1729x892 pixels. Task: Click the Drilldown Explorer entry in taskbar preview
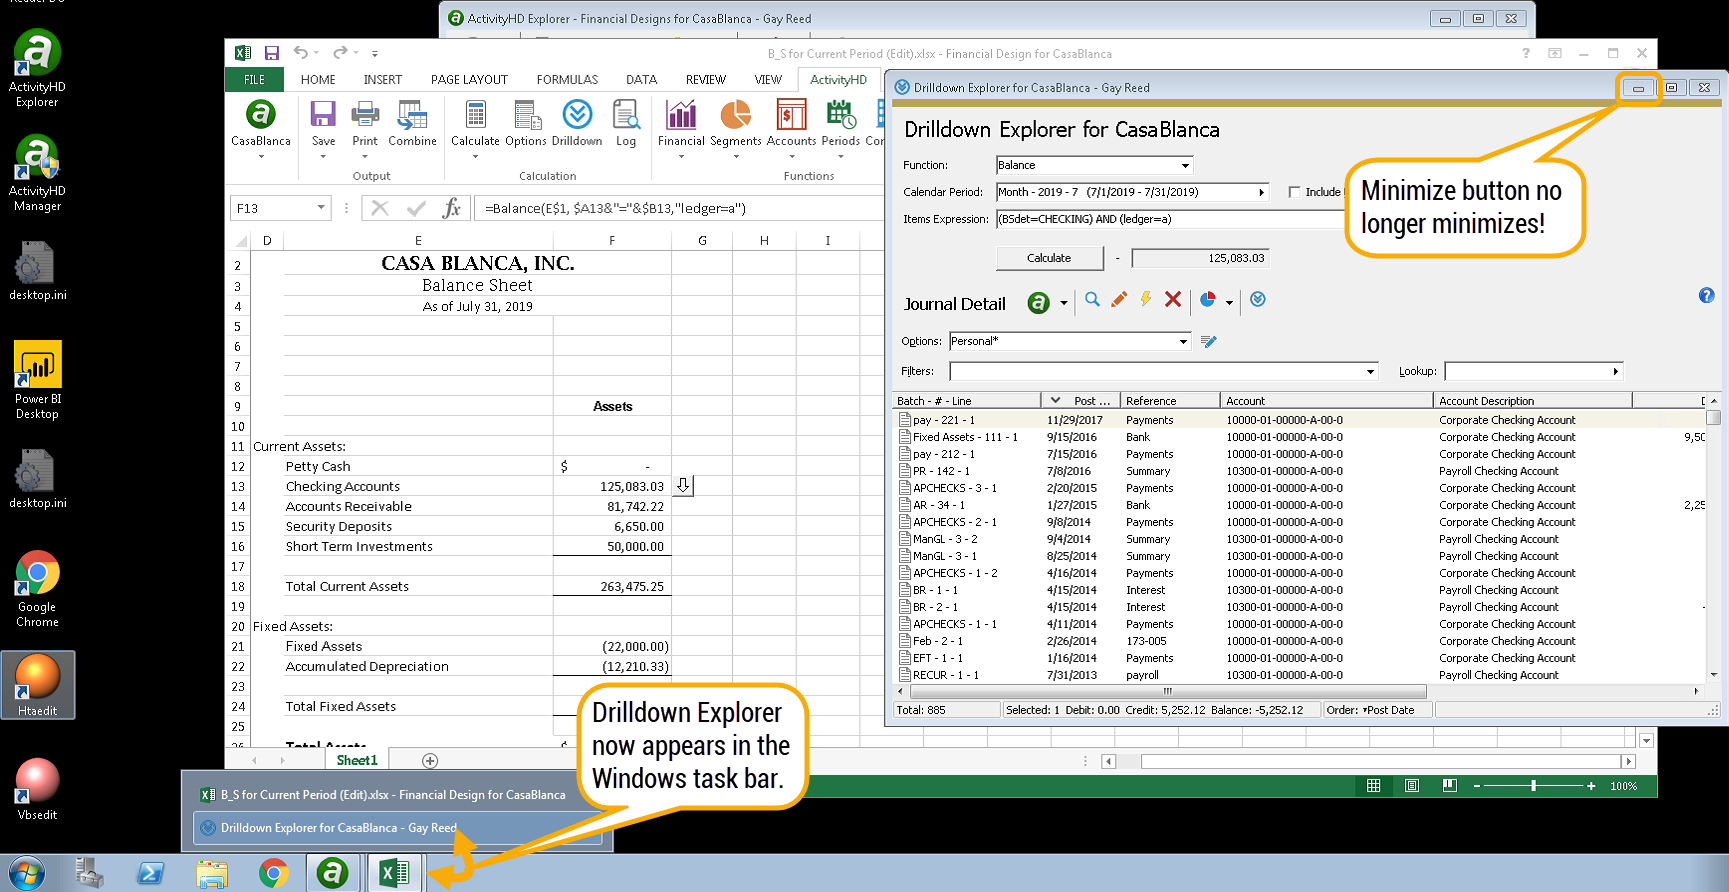point(398,828)
